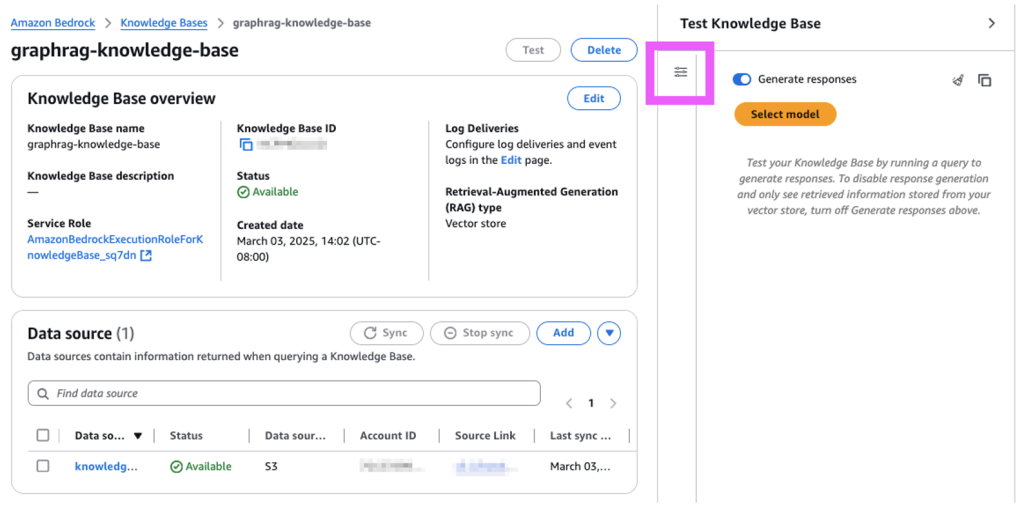Copy the Knowledge Base ID using its icon
The image size is (1024, 515).
click(x=245, y=145)
